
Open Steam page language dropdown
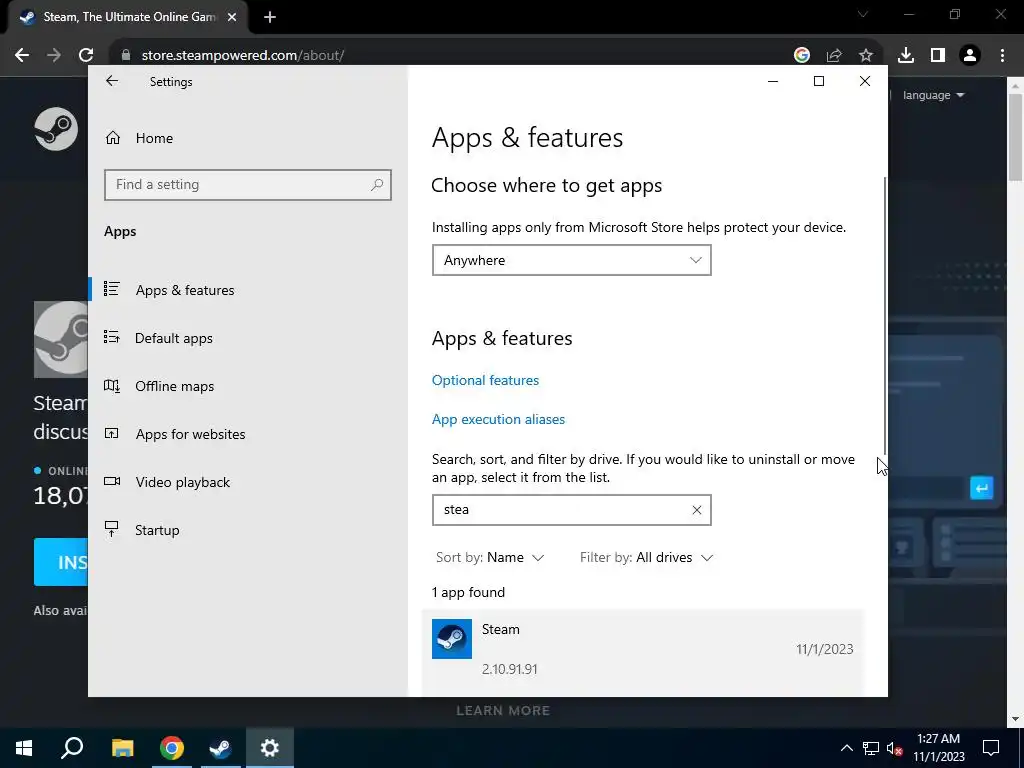tap(933, 95)
